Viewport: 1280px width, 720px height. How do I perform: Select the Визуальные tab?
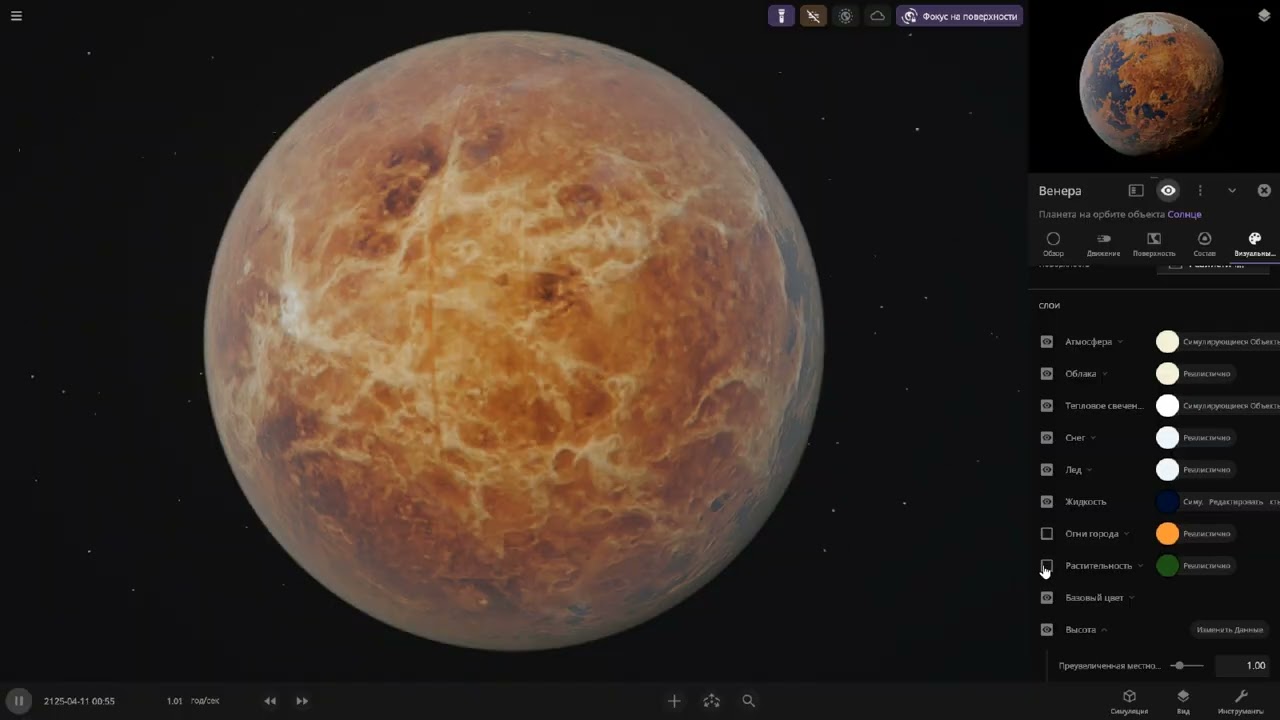click(1255, 244)
